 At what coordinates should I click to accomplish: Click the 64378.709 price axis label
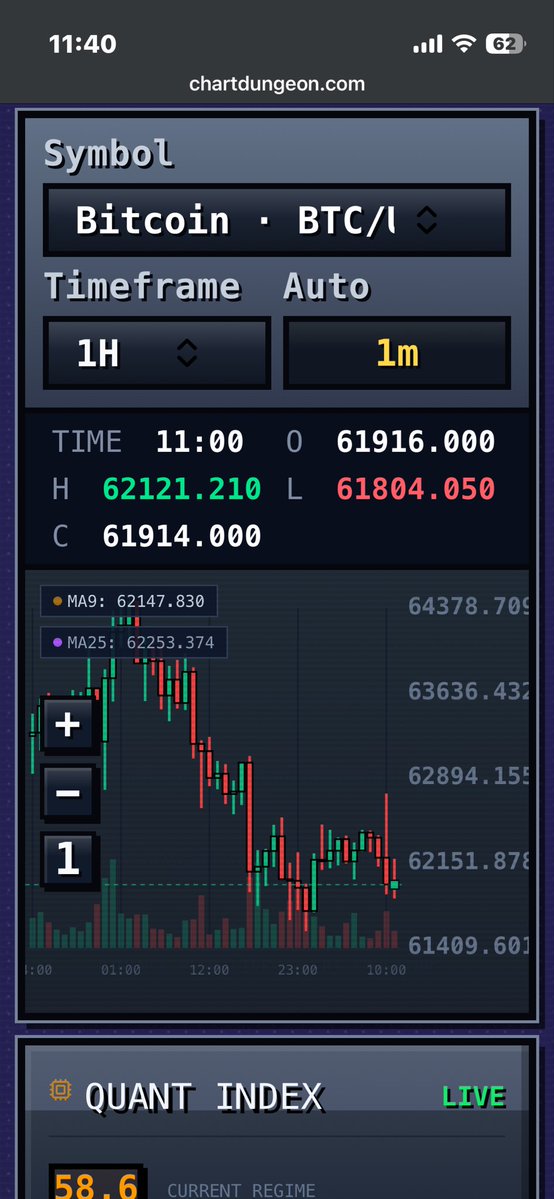[468, 606]
